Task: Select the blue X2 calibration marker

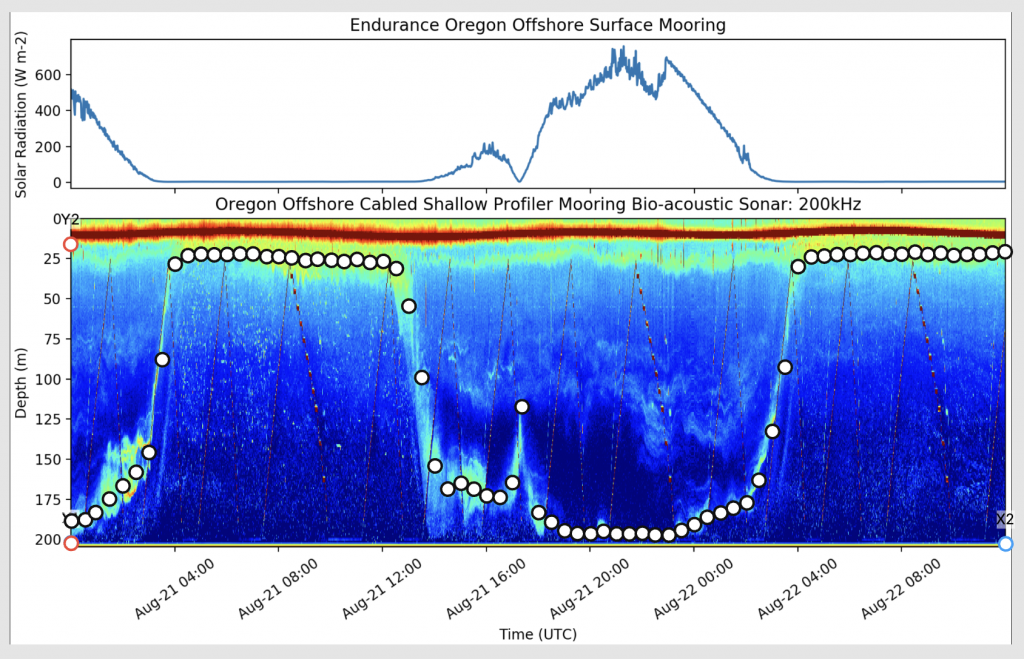Action: tap(1006, 543)
